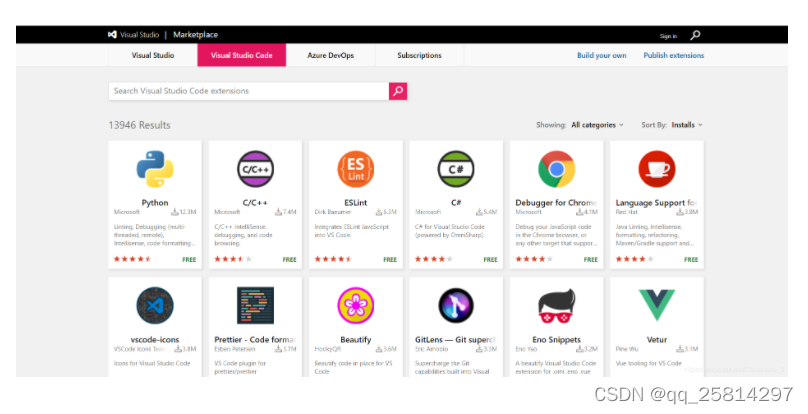808x414 pixels.
Task: Open the Publish extensions link
Action: tap(674, 55)
